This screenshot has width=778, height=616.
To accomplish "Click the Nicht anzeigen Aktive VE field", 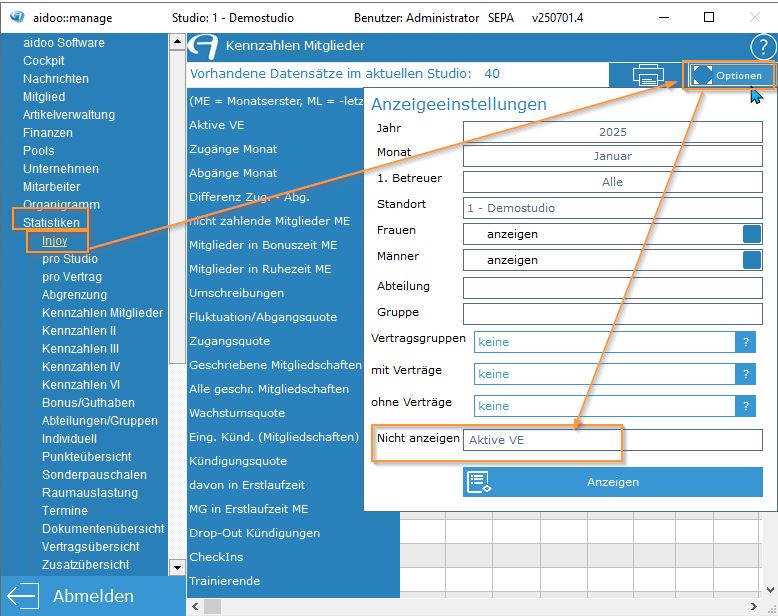I will tap(613, 440).
